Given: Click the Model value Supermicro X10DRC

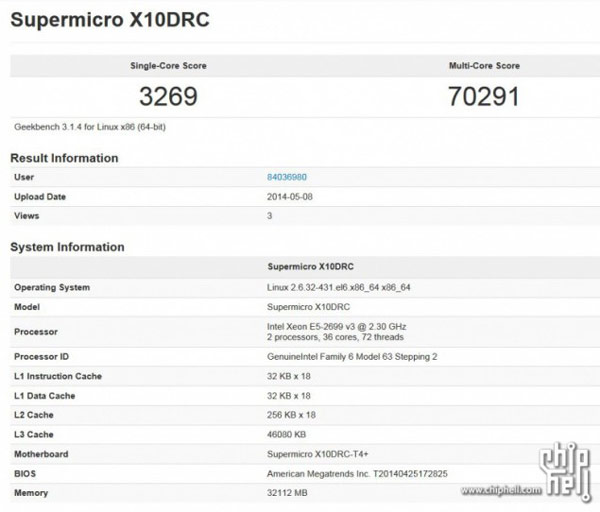Looking at the screenshot, I should click(x=308, y=307).
